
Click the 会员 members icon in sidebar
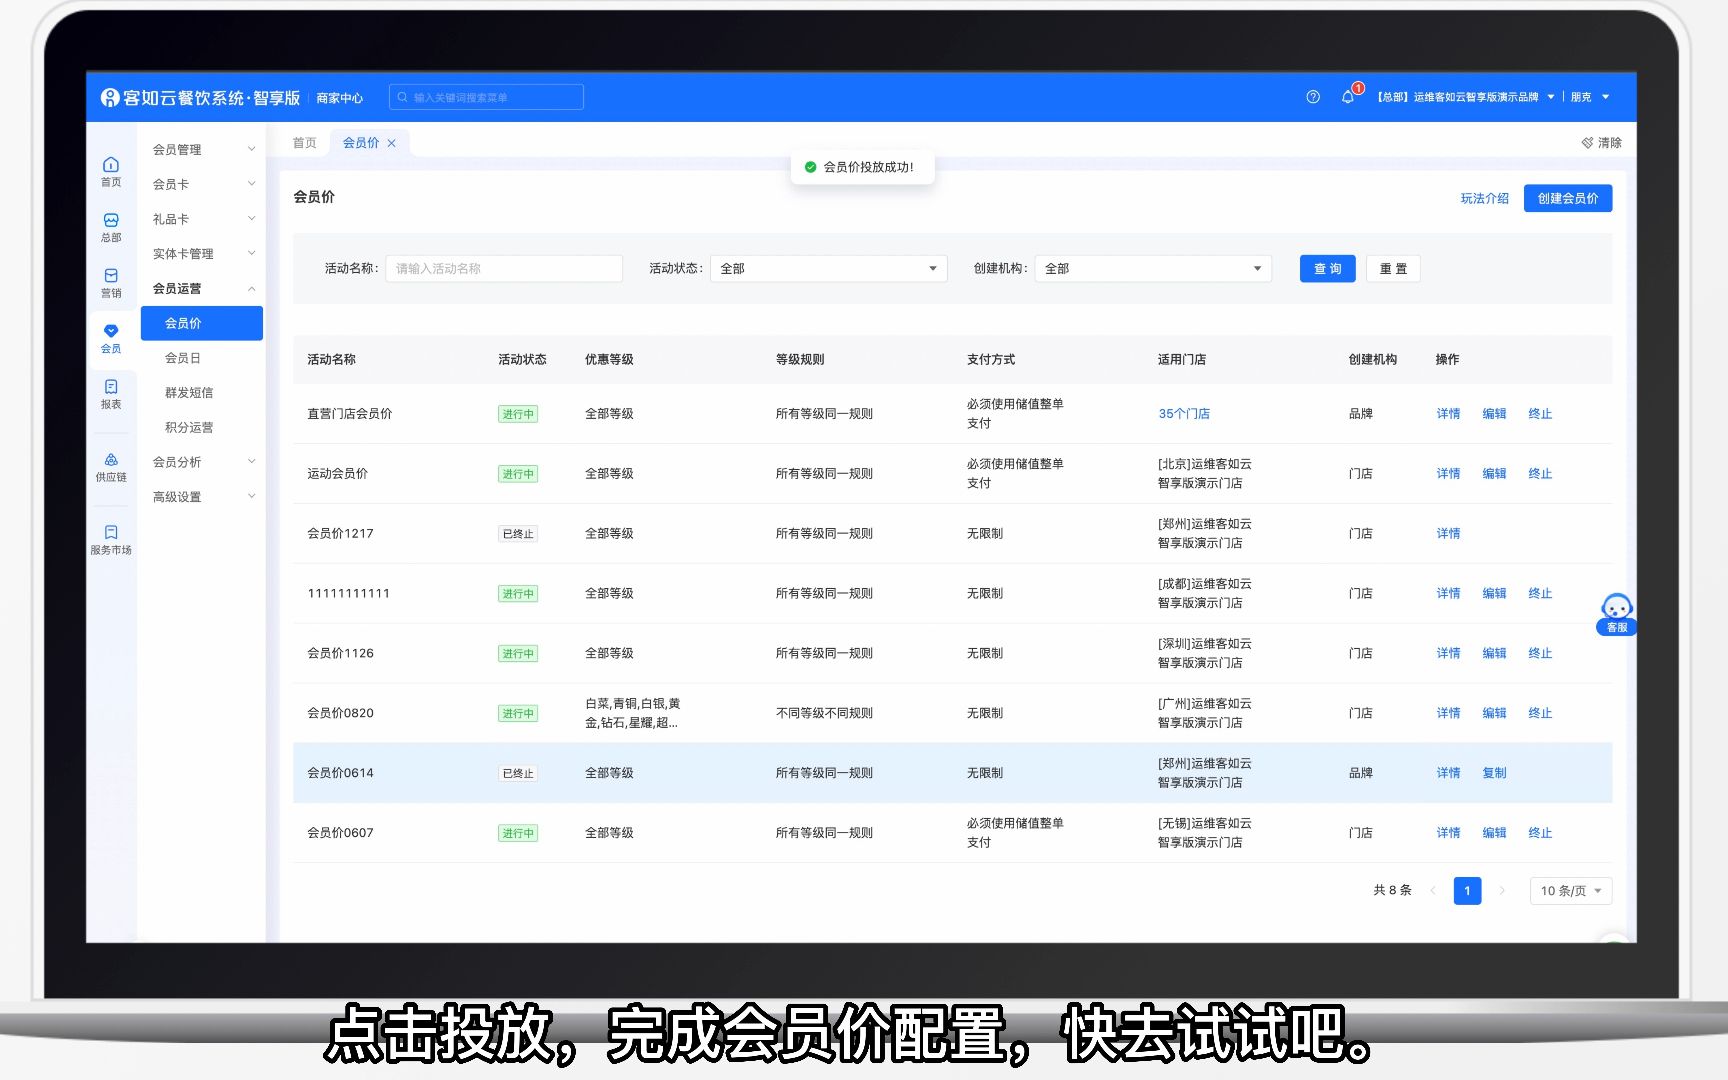click(110, 337)
